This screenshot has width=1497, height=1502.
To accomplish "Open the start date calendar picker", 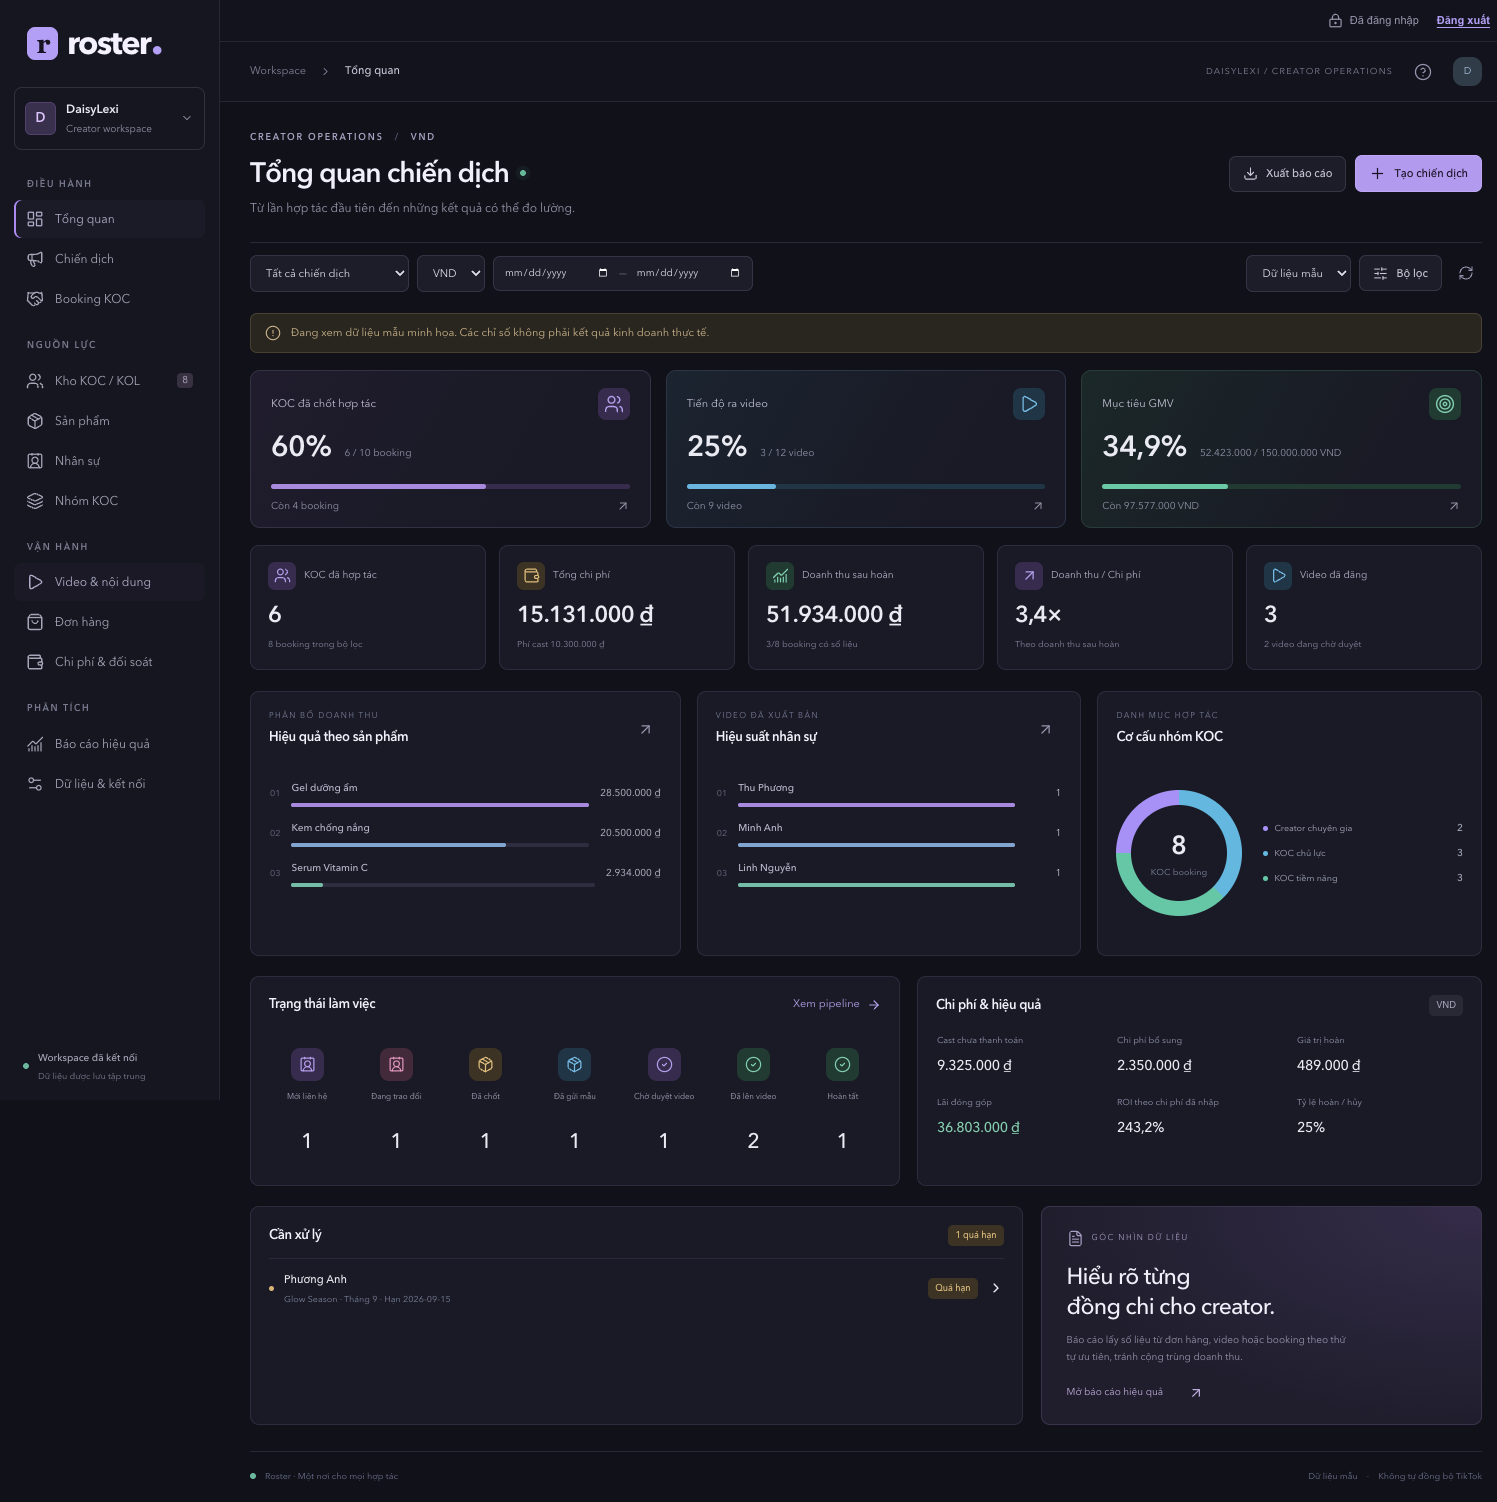I will tap(603, 273).
